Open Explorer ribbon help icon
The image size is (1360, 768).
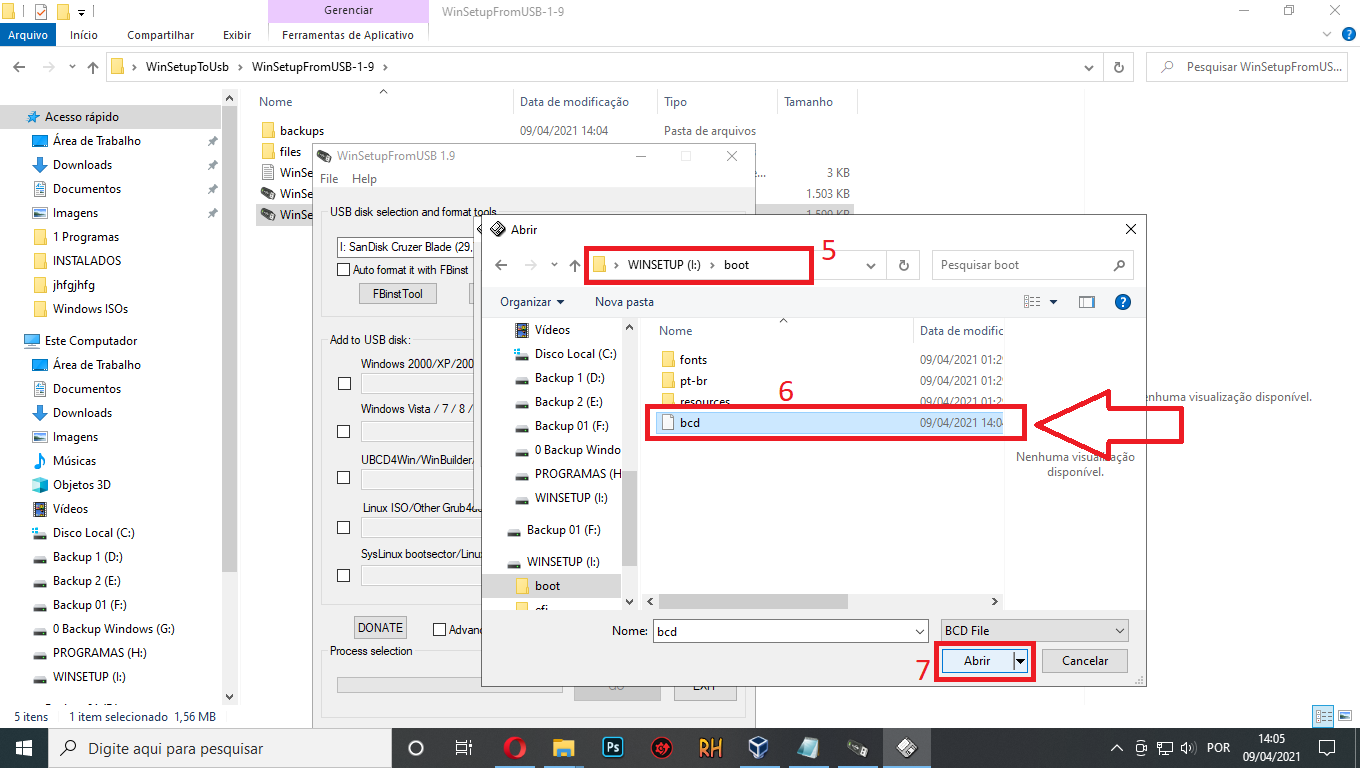1350,35
